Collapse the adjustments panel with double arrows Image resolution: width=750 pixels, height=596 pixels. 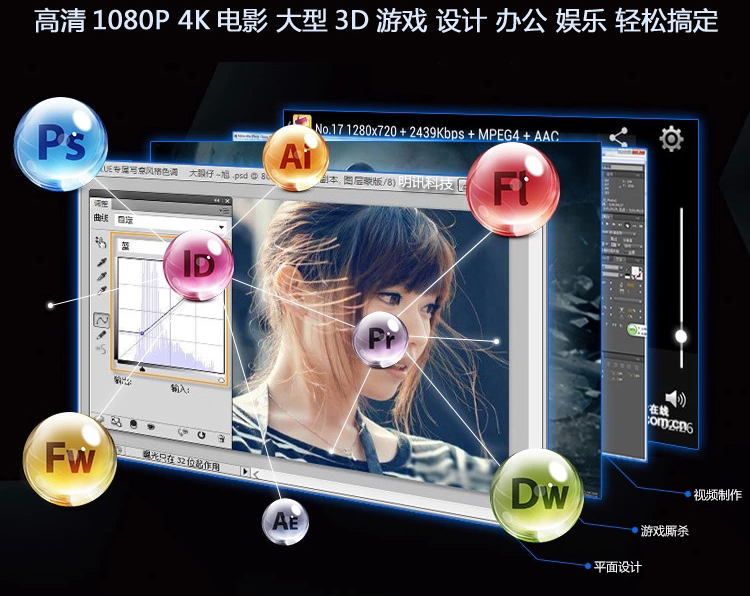coord(217,200)
